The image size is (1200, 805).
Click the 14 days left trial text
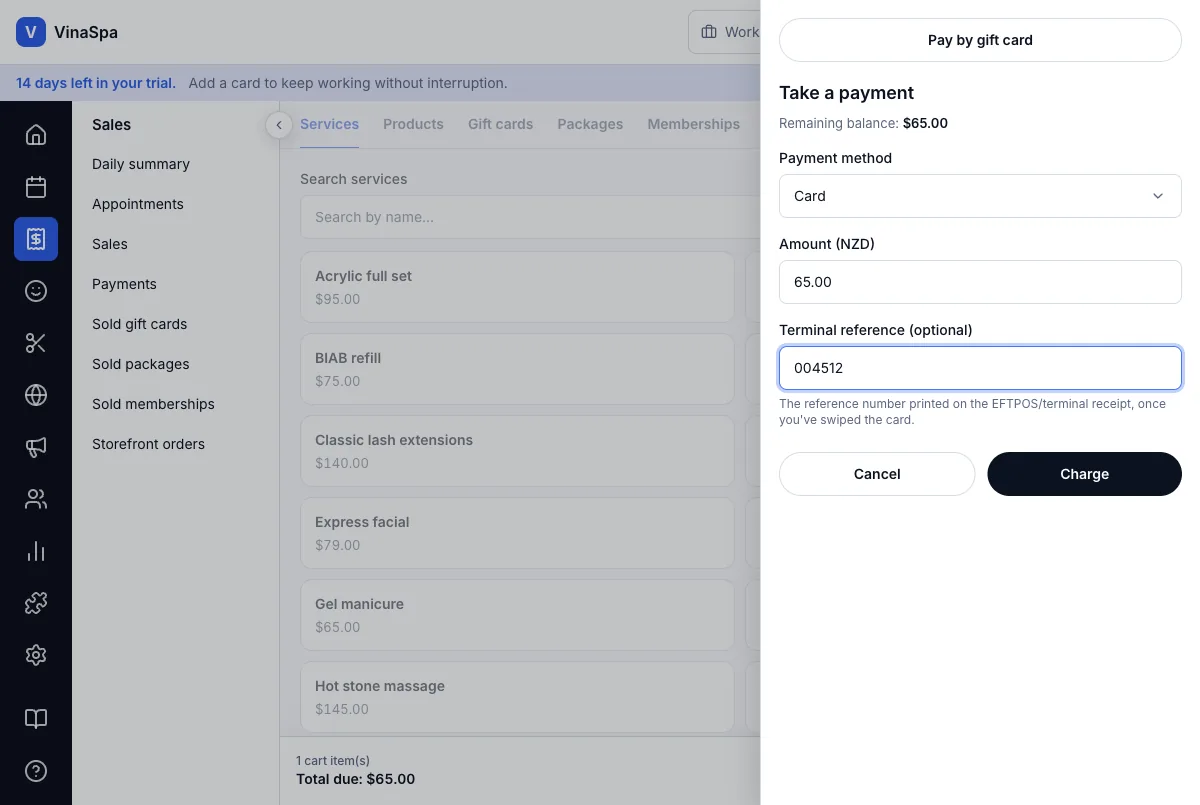point(96,83)
